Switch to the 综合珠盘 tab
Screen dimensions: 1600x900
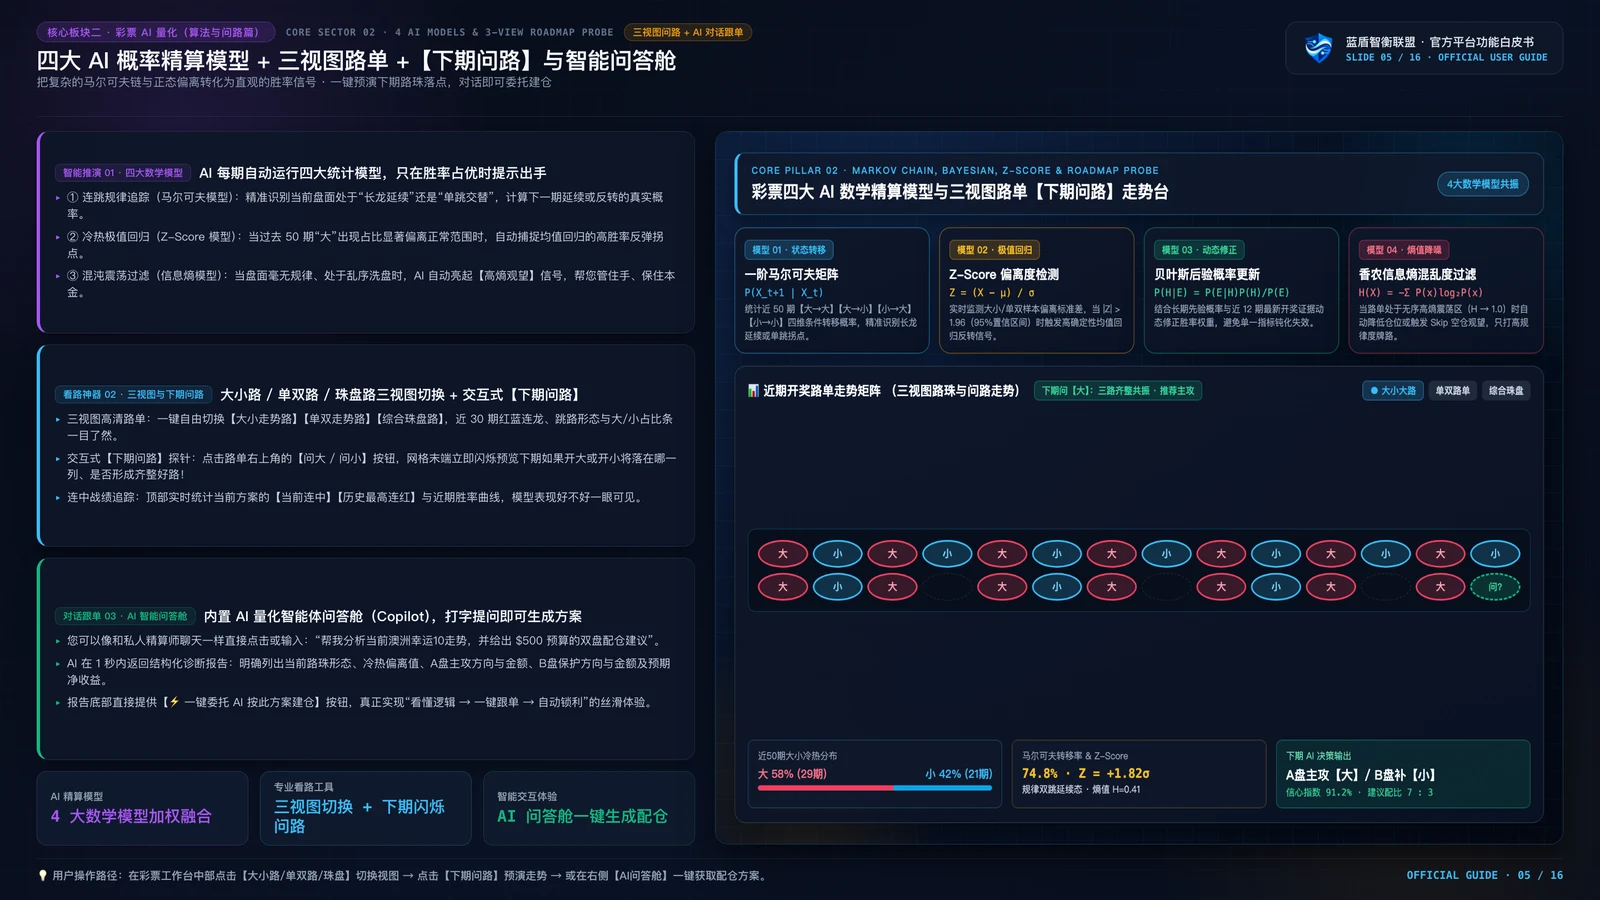coord(1506,391)
